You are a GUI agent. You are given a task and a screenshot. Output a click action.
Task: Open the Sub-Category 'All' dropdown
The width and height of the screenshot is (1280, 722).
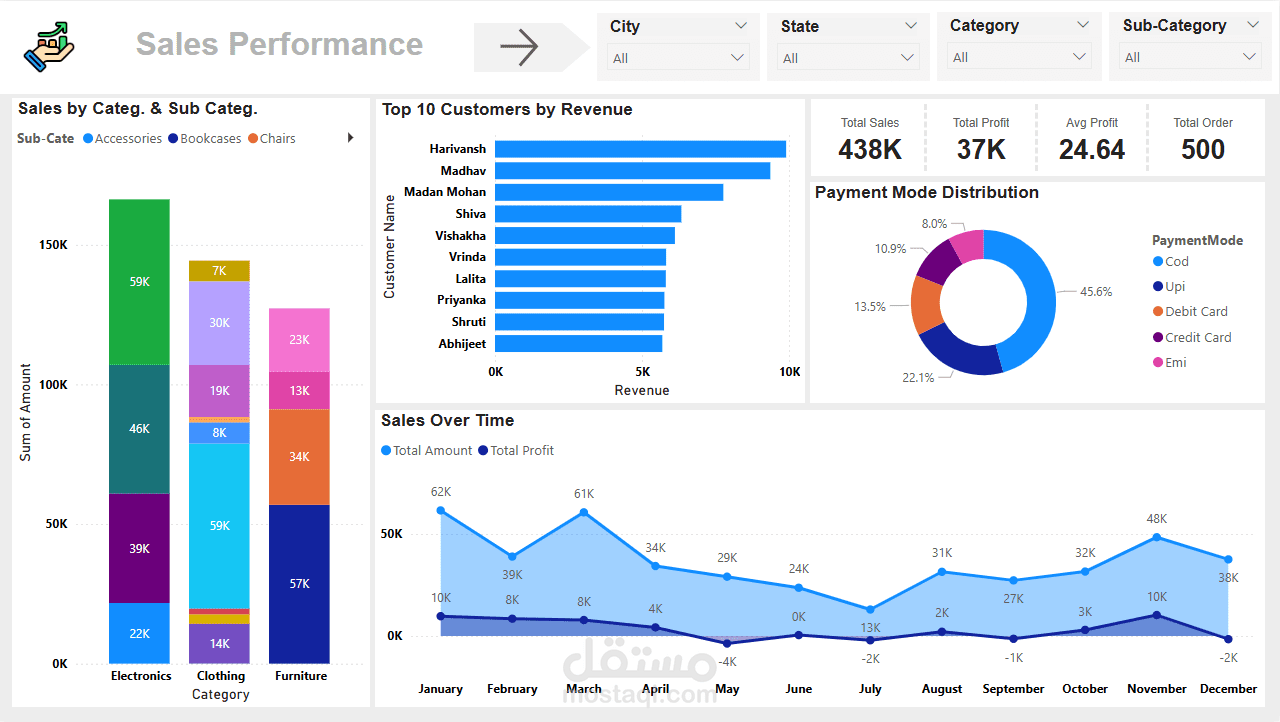(1190, 57)
